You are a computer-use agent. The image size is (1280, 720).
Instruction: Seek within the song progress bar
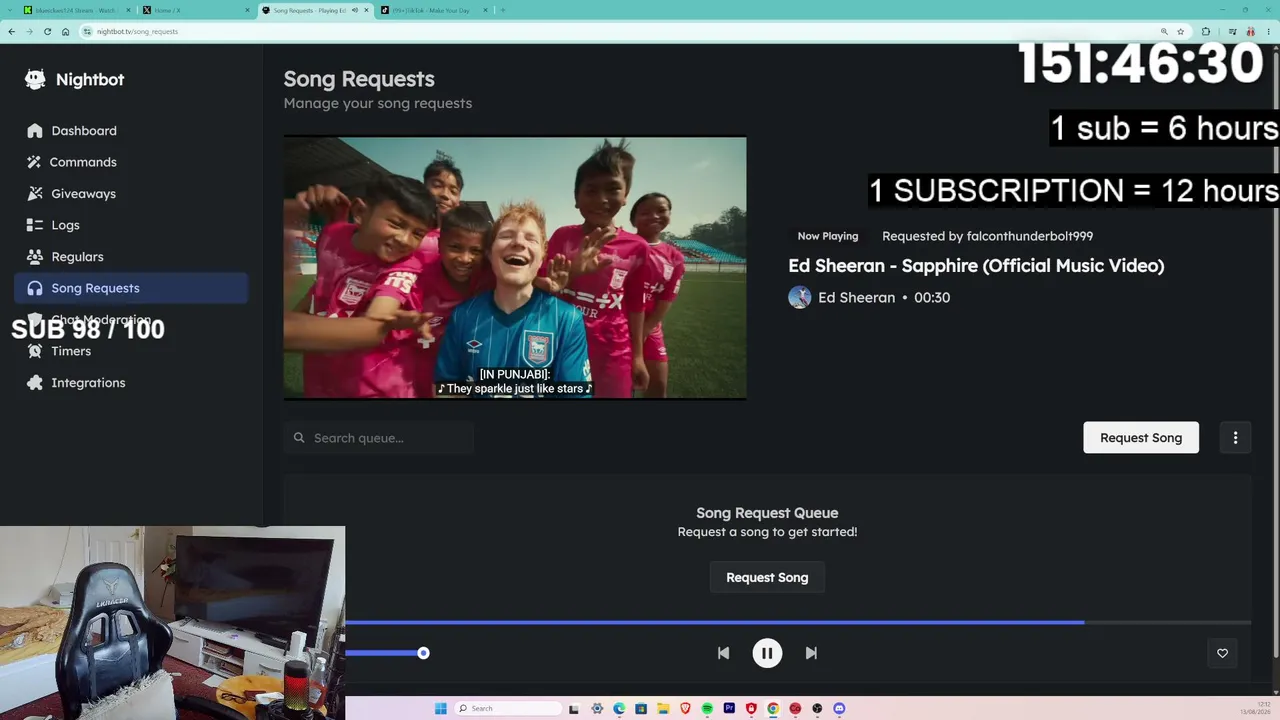[x=798, y=623]
